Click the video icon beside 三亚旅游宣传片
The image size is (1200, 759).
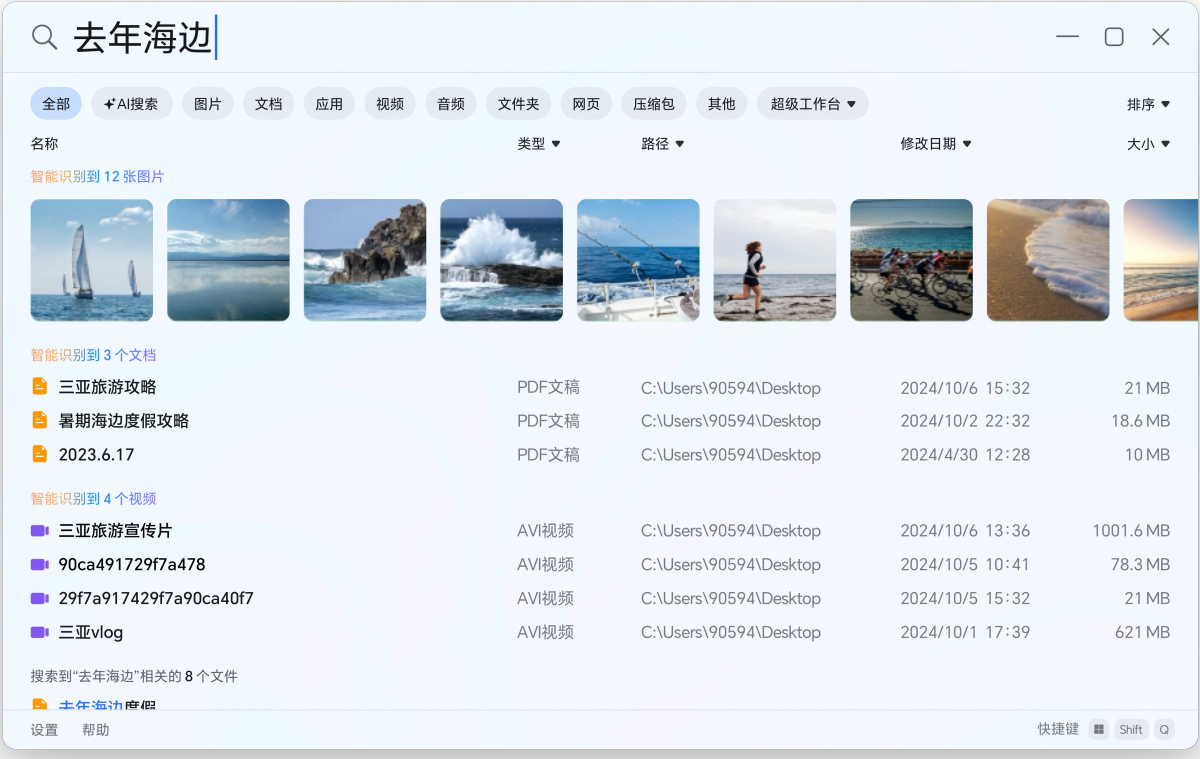pos(39,530)
